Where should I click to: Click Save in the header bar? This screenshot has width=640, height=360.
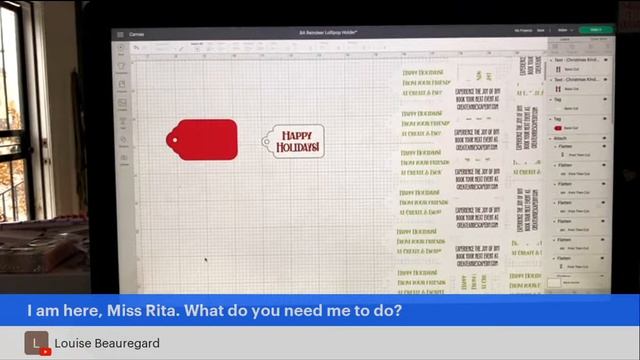point(541,31)
